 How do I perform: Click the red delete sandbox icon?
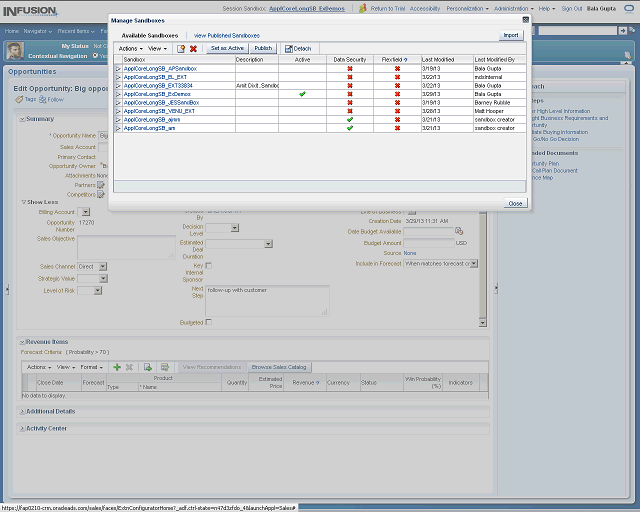(193, 48)
